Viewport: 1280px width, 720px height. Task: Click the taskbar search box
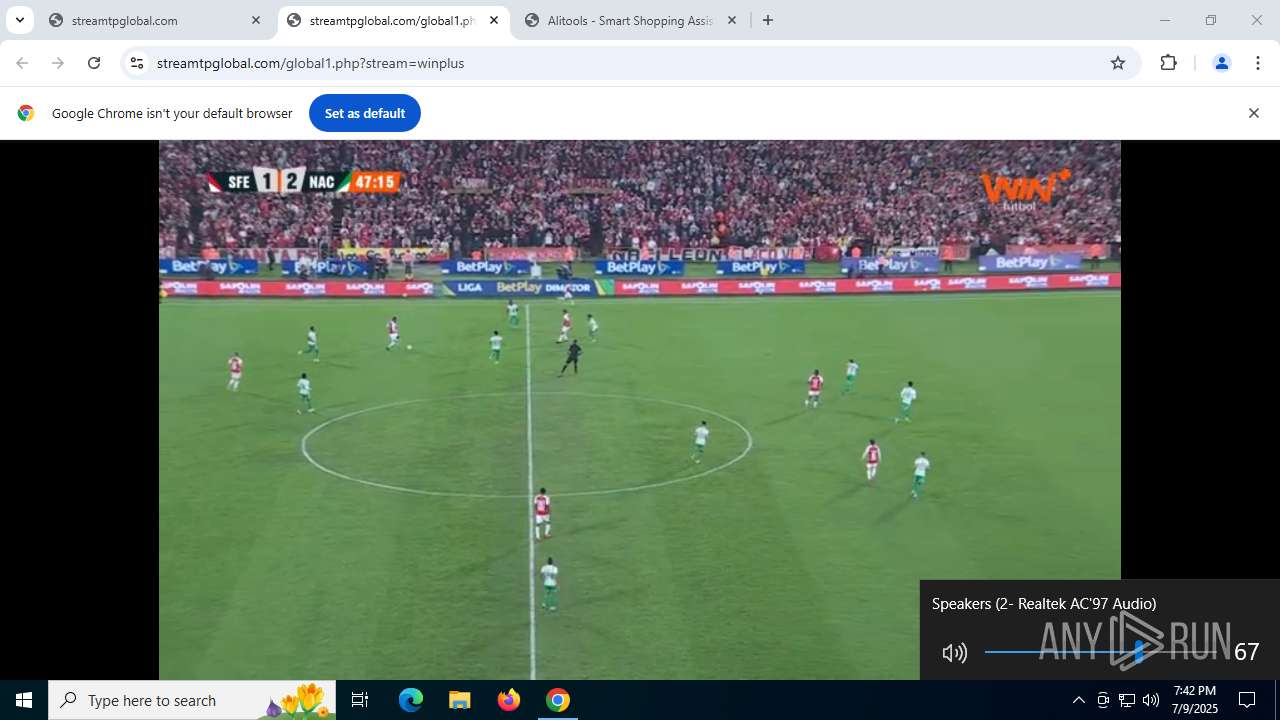pos(192,700)
